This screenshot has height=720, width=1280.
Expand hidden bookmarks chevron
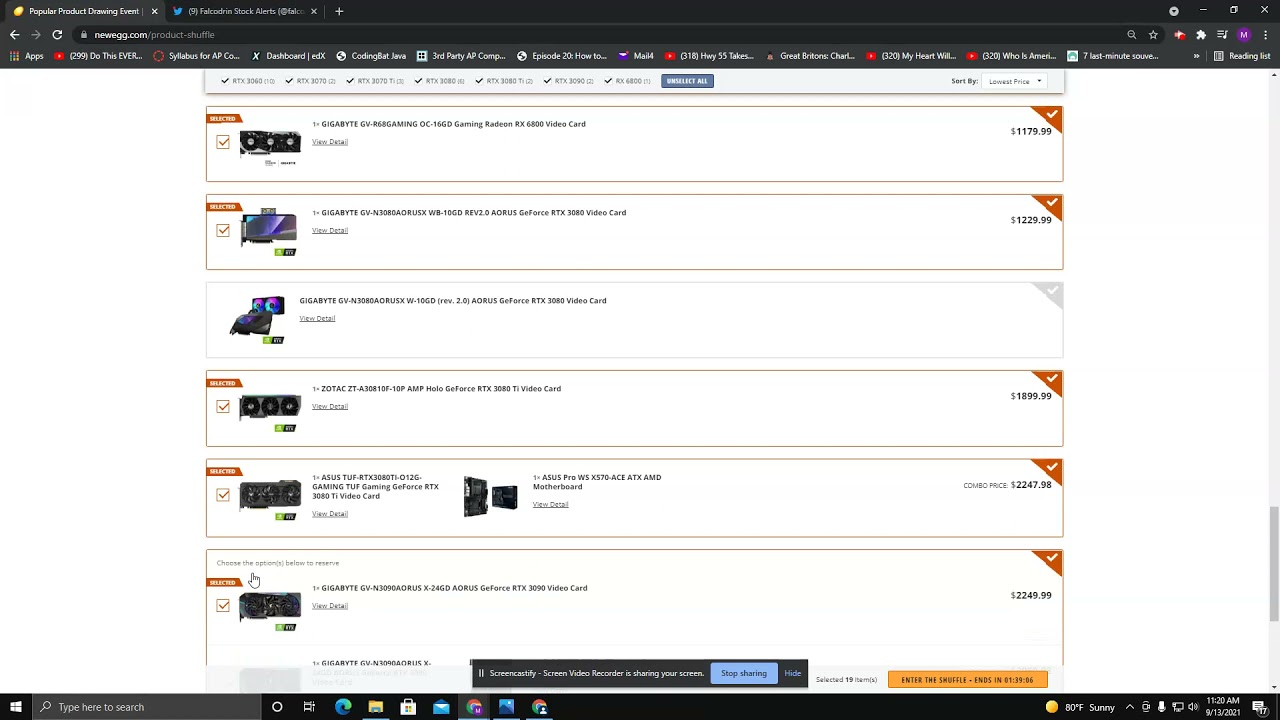pyautogui.click(x=1196, y=56)
